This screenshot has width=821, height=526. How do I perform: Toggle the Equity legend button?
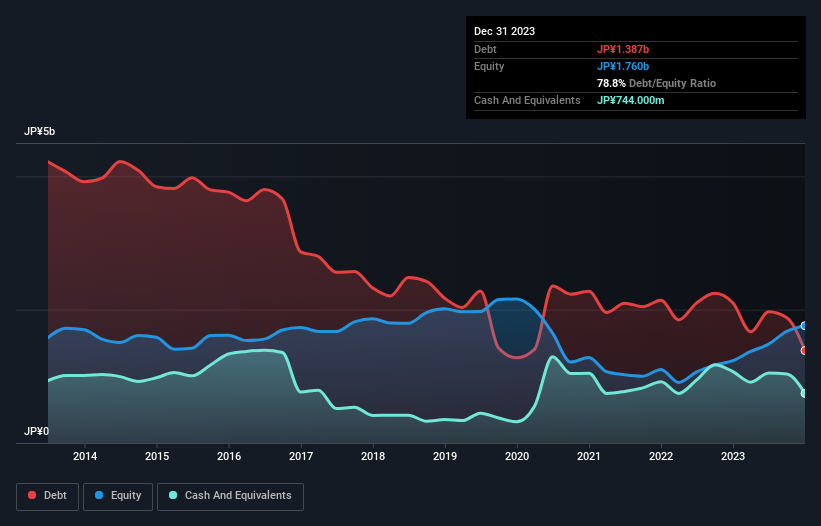click(x=118, y=496)
